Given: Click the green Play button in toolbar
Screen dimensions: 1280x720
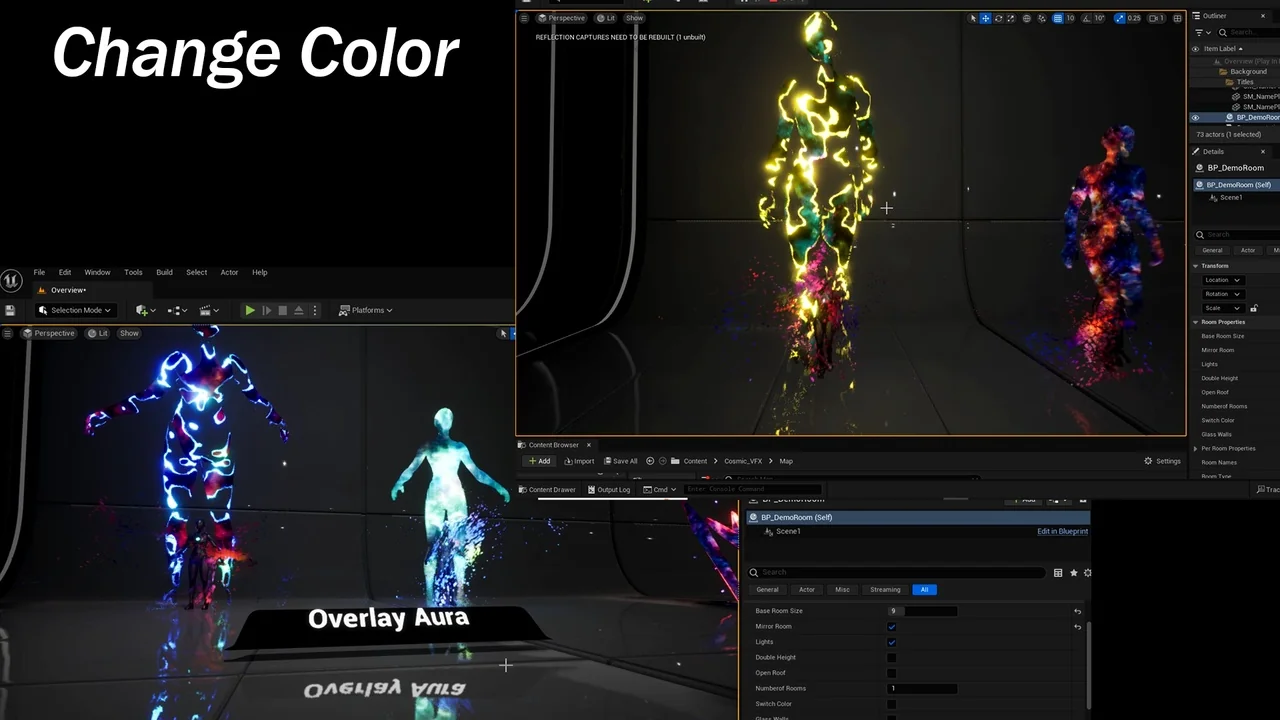Looking at the screenshot, I should point(250,310).
